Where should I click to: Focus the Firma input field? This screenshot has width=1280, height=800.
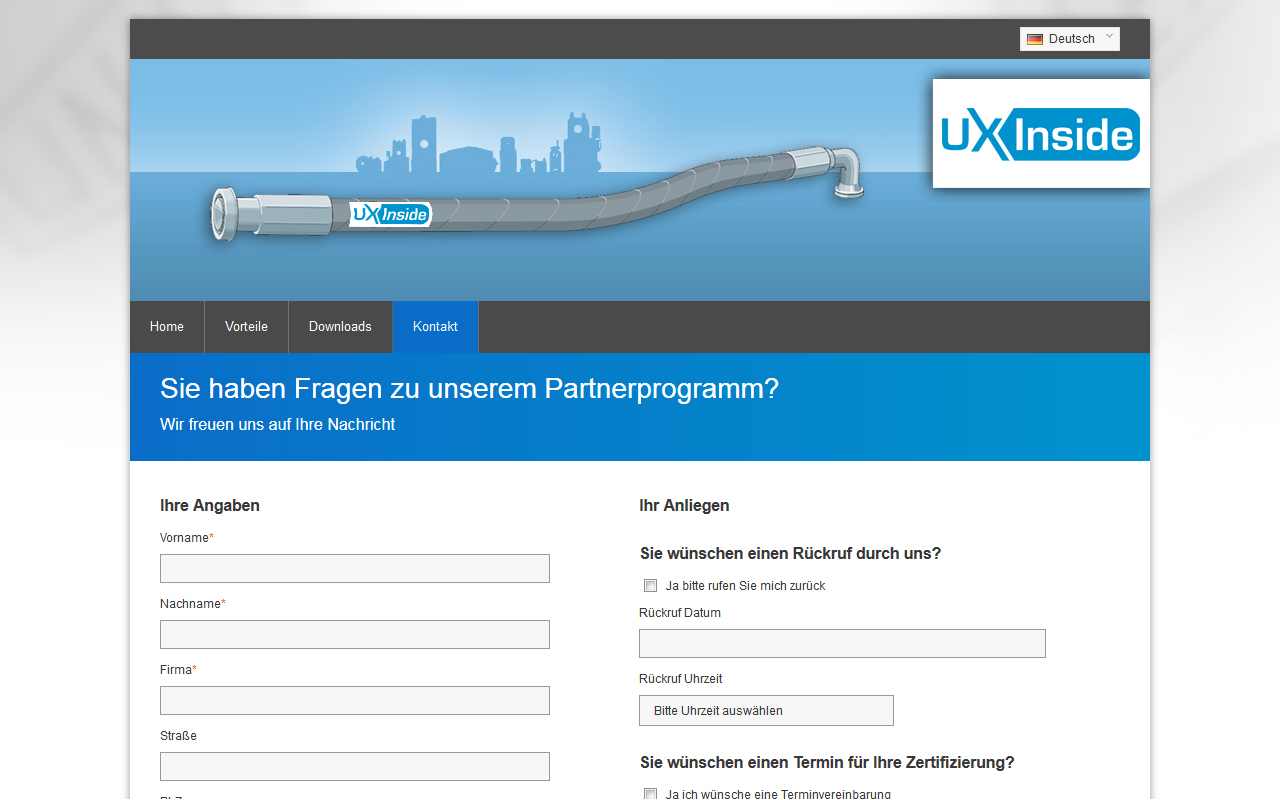point(355,700)
